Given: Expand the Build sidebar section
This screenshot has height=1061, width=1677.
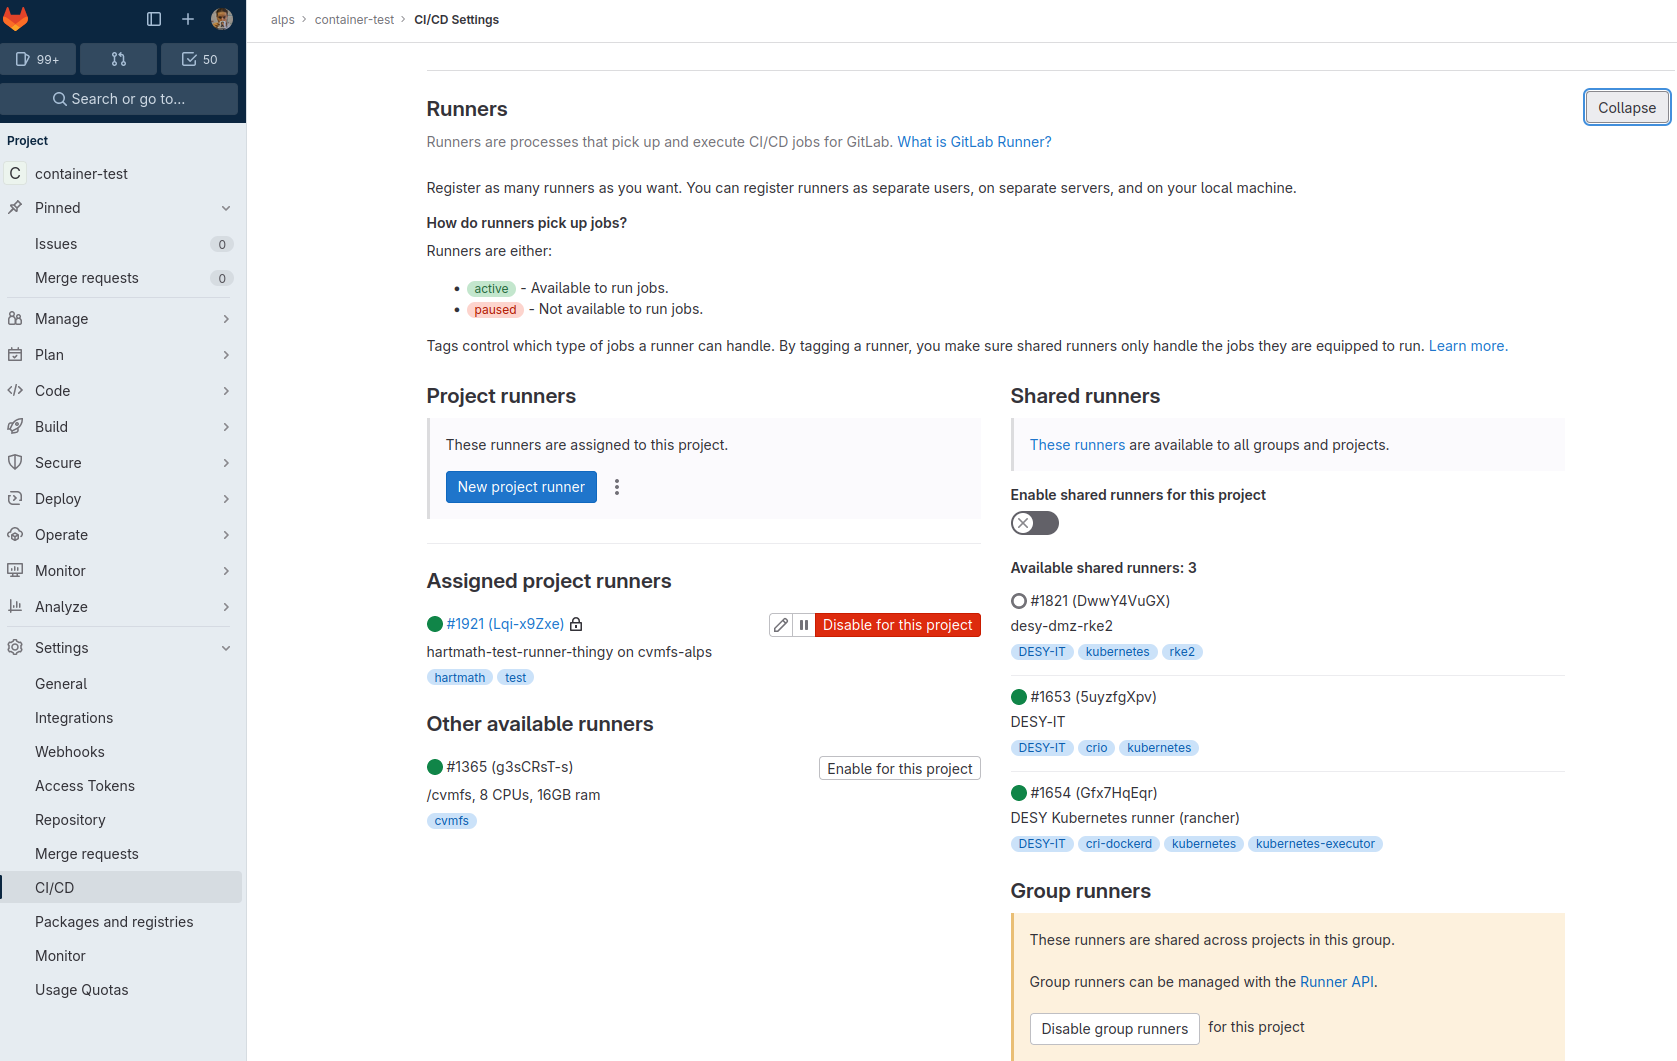Looking at the screenshot, I should (x=120, y=427).
